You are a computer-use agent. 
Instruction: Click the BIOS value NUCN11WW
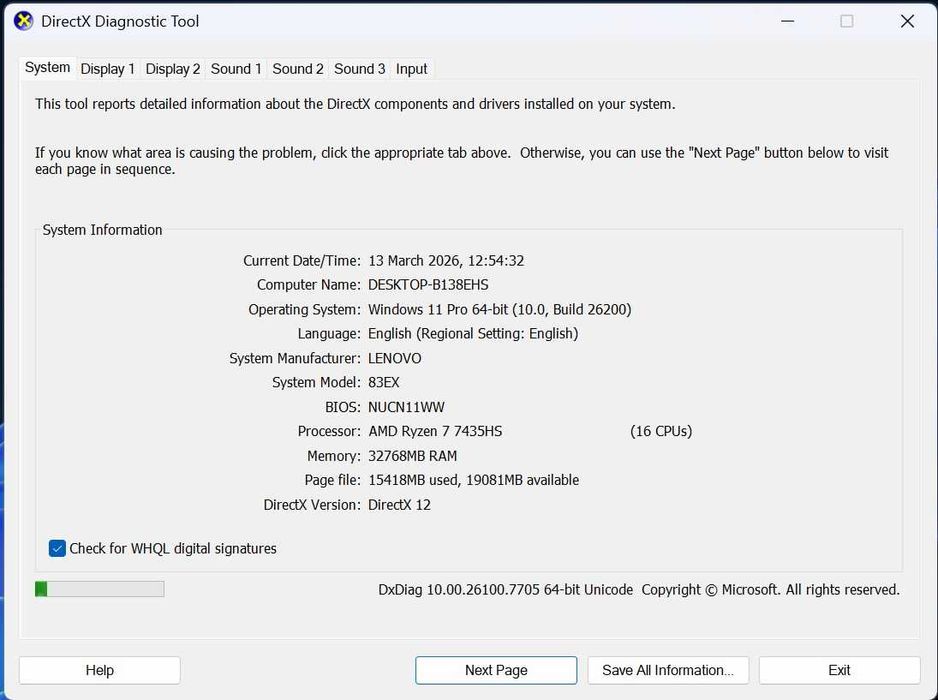406,407
